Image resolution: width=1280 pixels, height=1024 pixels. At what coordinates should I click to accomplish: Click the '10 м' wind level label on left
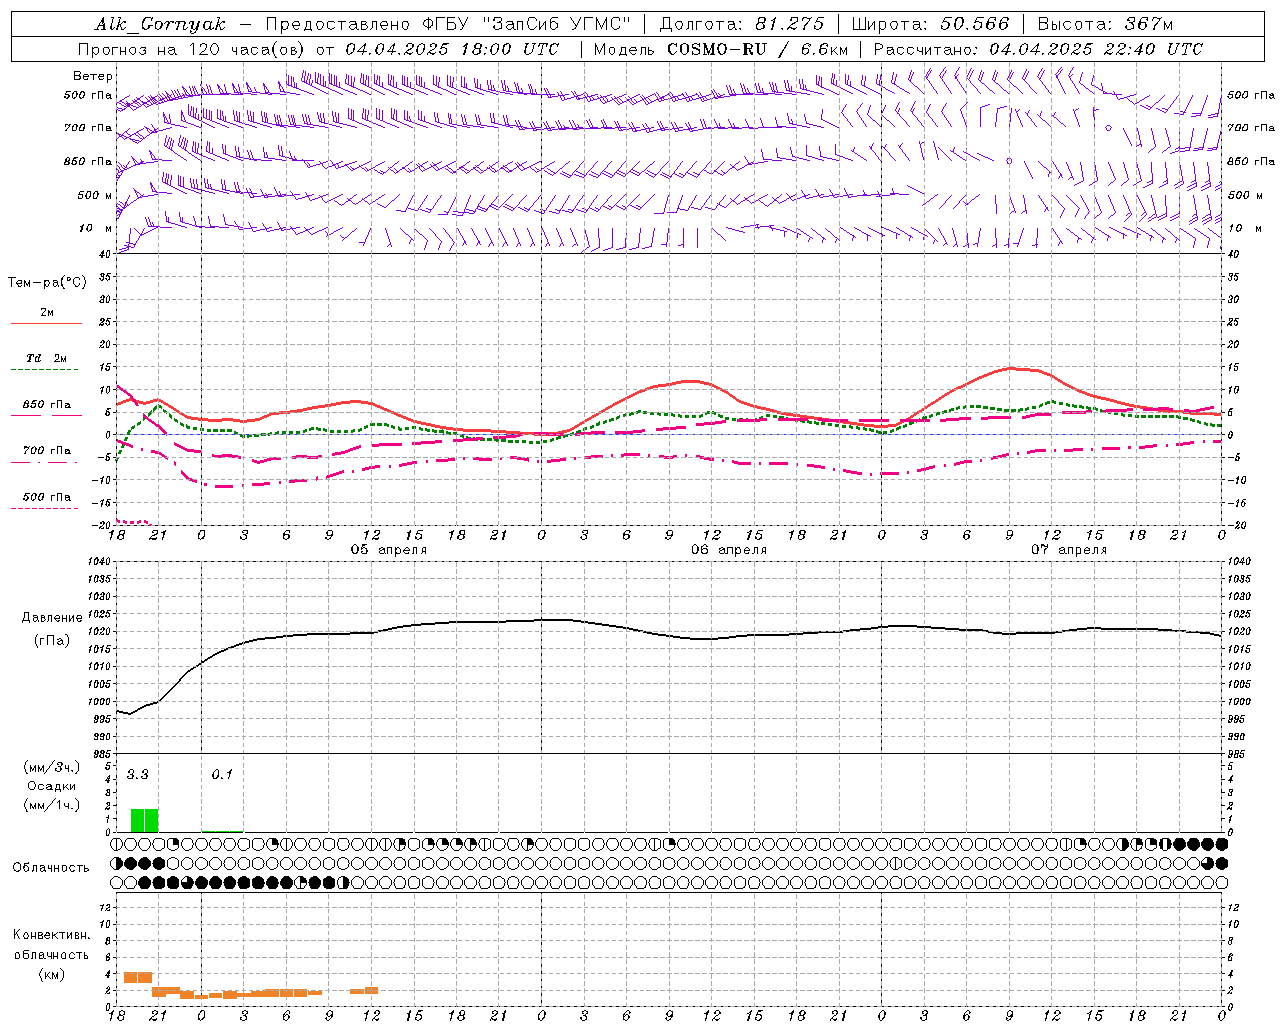96,228
